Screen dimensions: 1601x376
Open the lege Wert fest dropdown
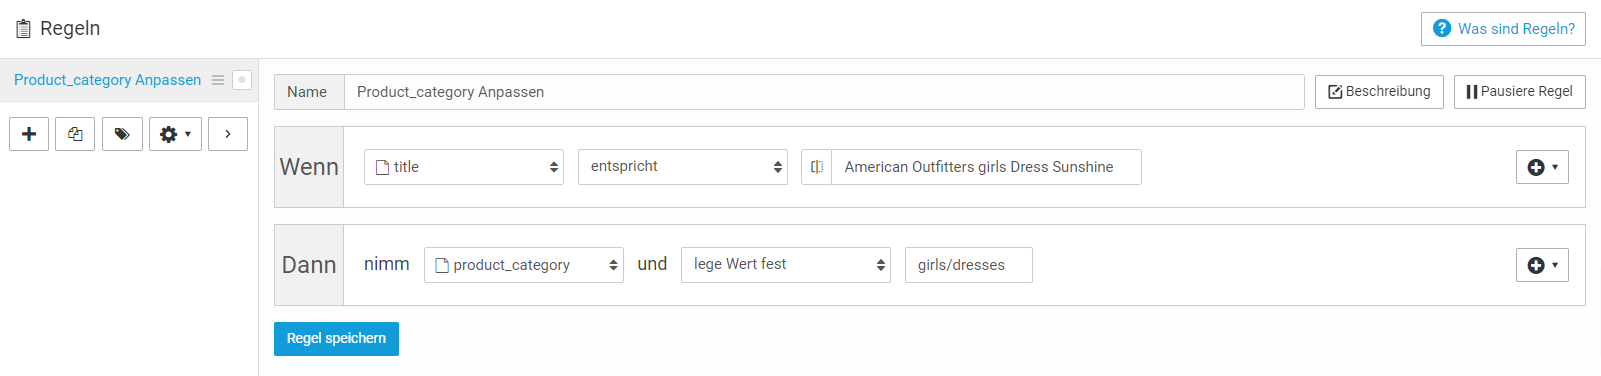[x=786, y=265]
